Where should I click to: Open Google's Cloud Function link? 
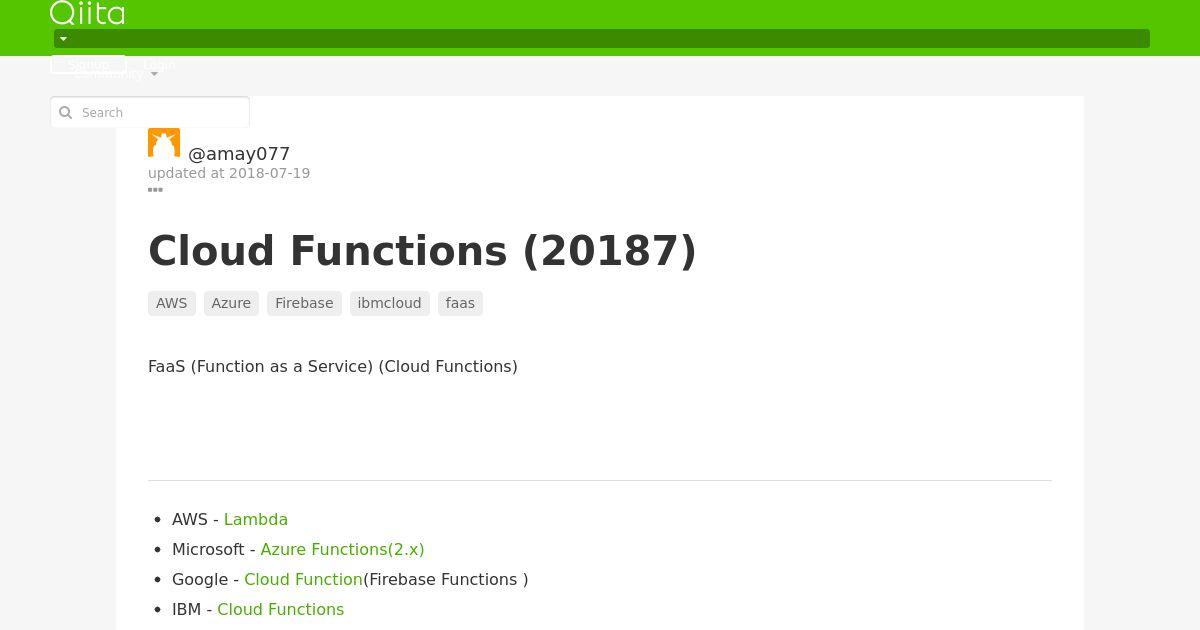click(x=303, y=580)
